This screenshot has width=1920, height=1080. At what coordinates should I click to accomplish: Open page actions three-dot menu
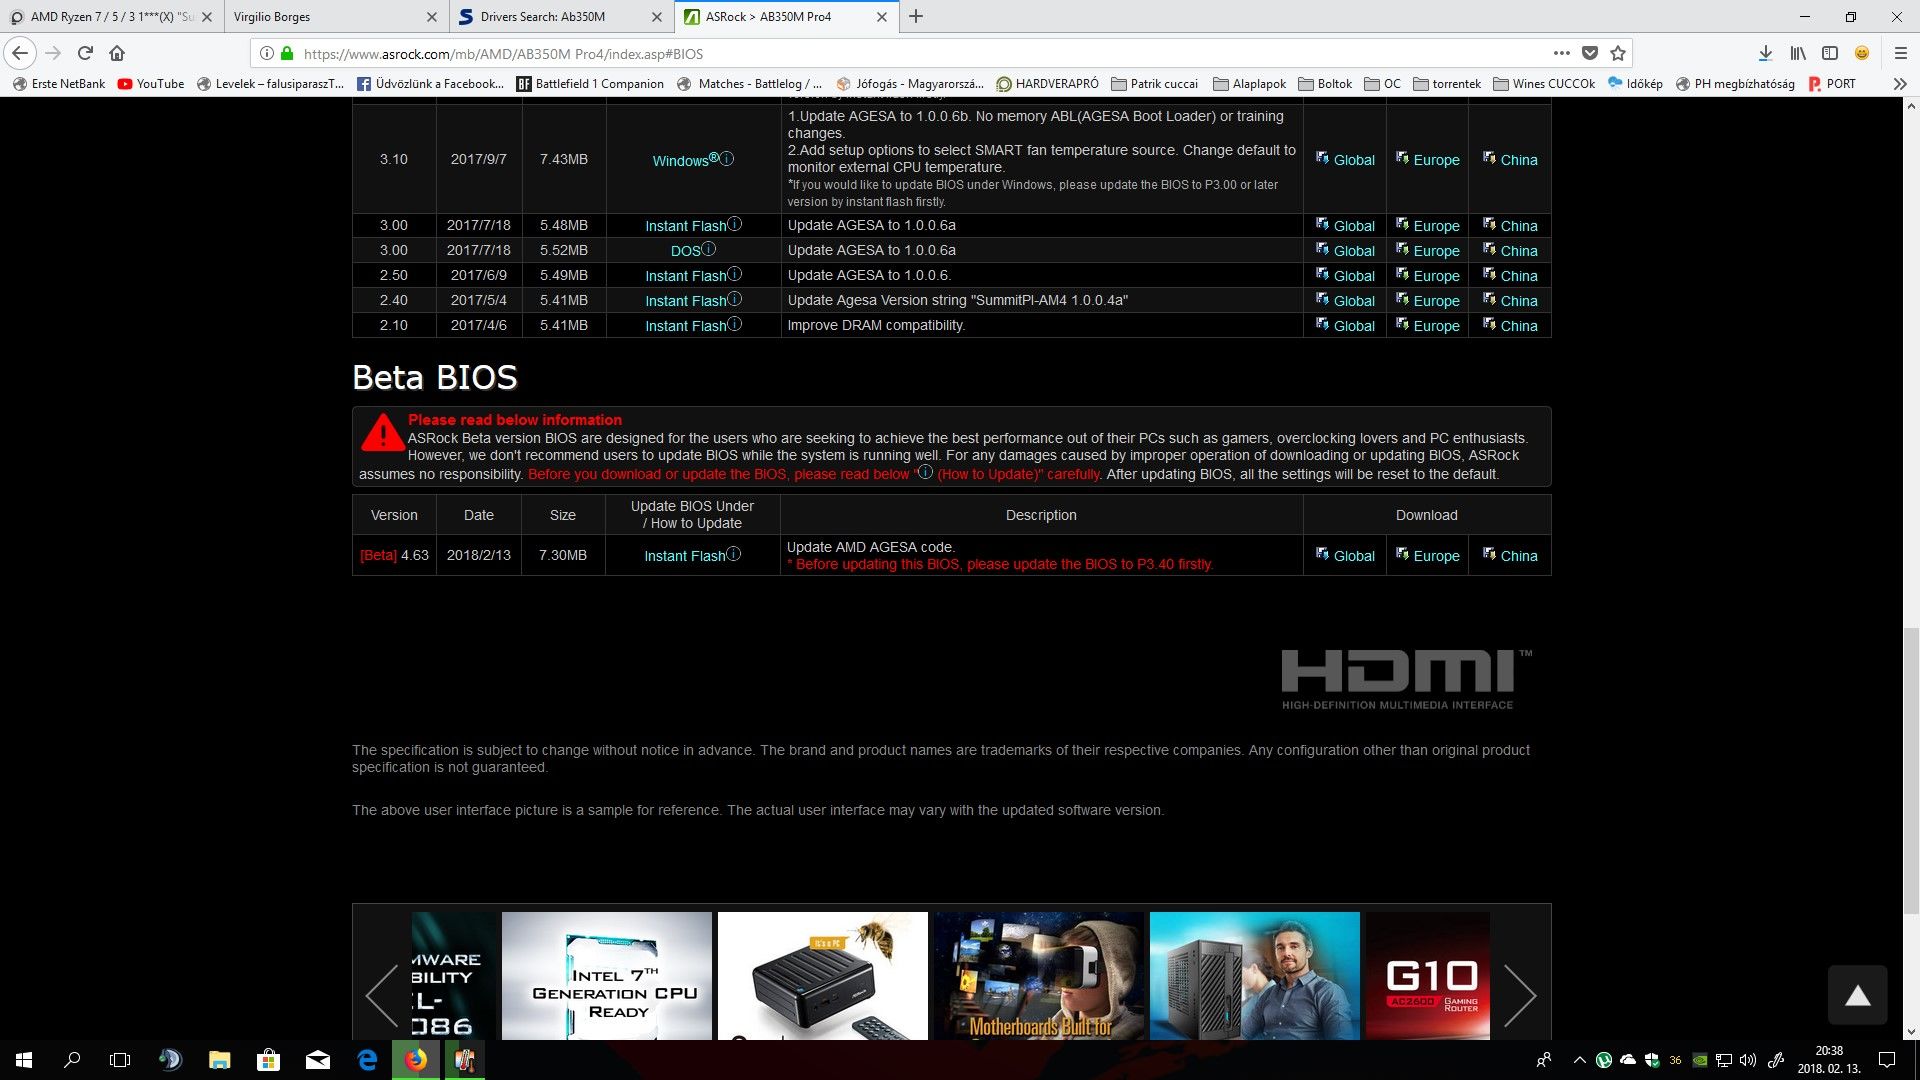(1561, 53)
